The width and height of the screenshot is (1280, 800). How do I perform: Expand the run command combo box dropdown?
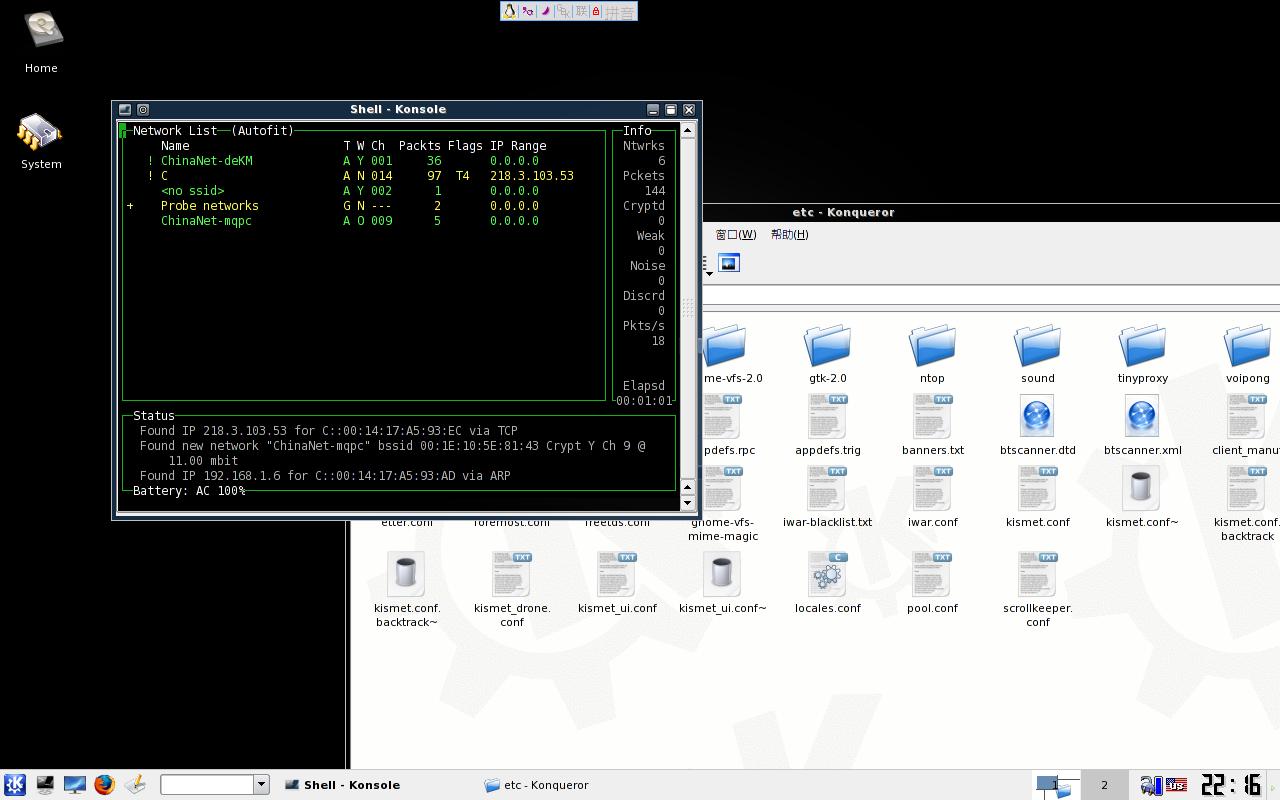click(x=261, y=785)
